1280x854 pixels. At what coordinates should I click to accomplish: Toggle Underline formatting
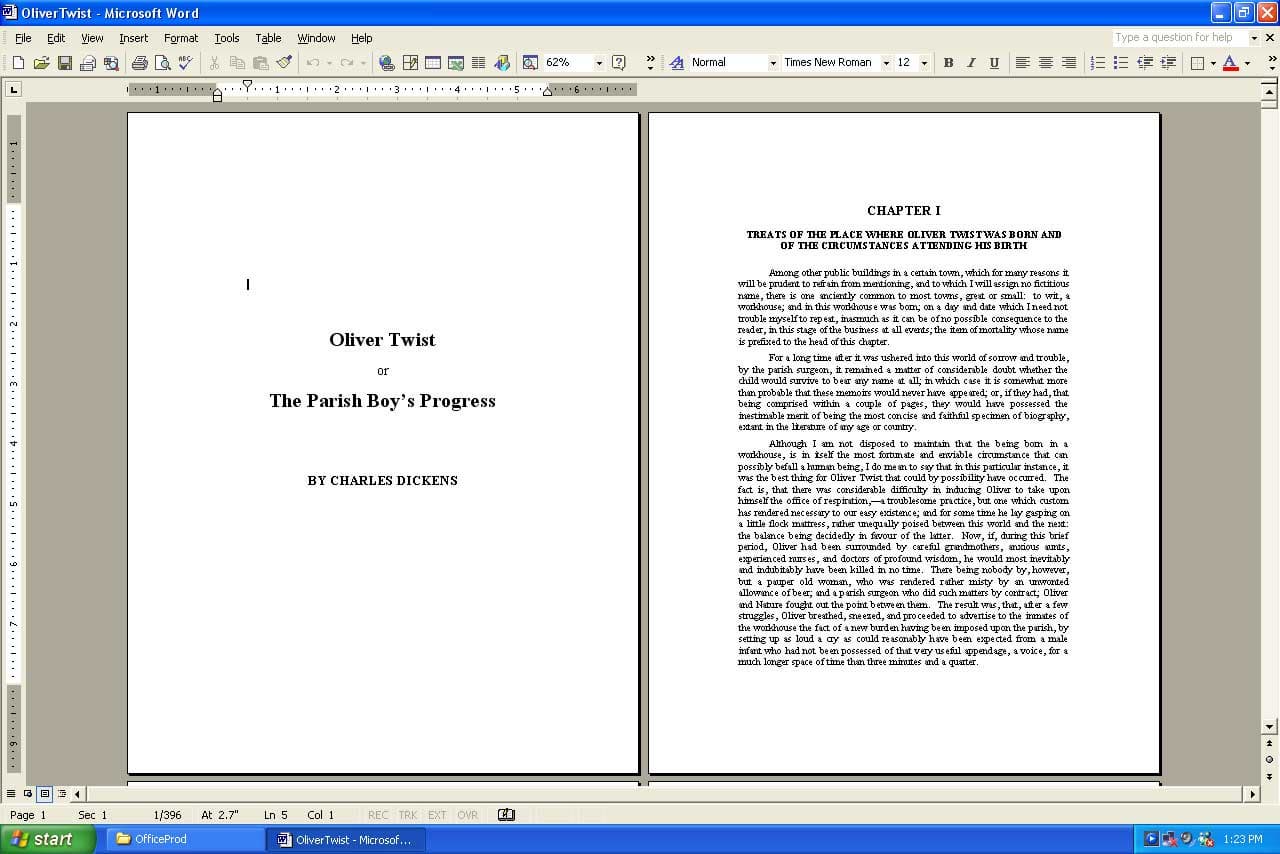point(994,63)
